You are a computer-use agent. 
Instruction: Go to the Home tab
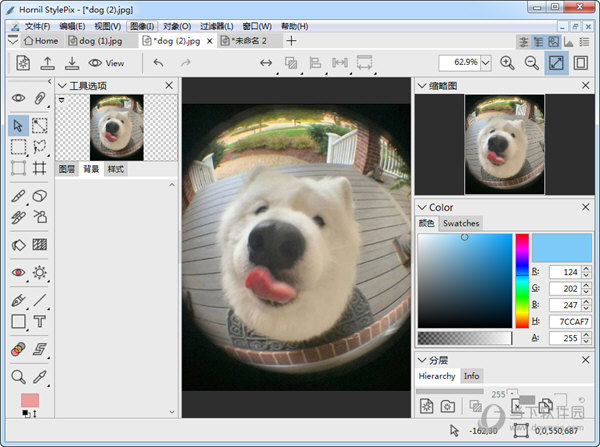pos(41,41)
